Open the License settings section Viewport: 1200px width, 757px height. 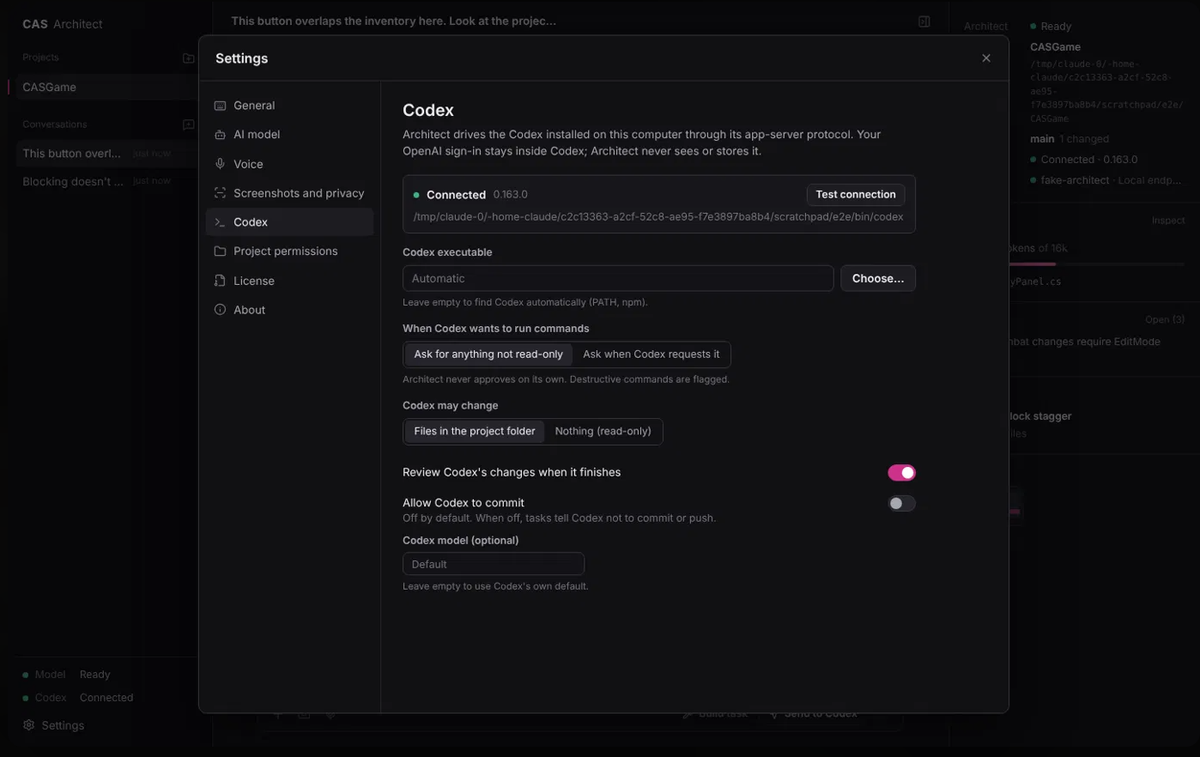(290, 281)
